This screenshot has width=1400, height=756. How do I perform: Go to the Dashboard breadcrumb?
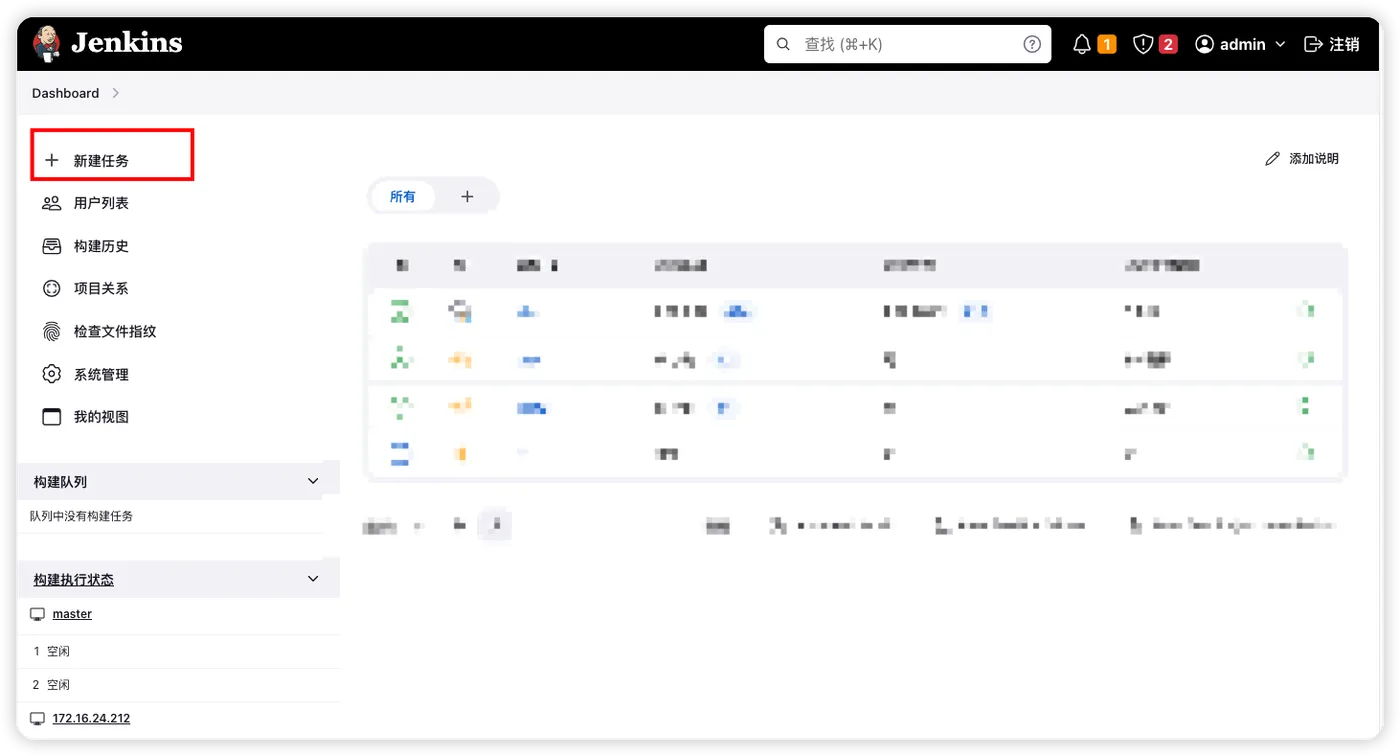pyautogui.click(x=65, y=93)
